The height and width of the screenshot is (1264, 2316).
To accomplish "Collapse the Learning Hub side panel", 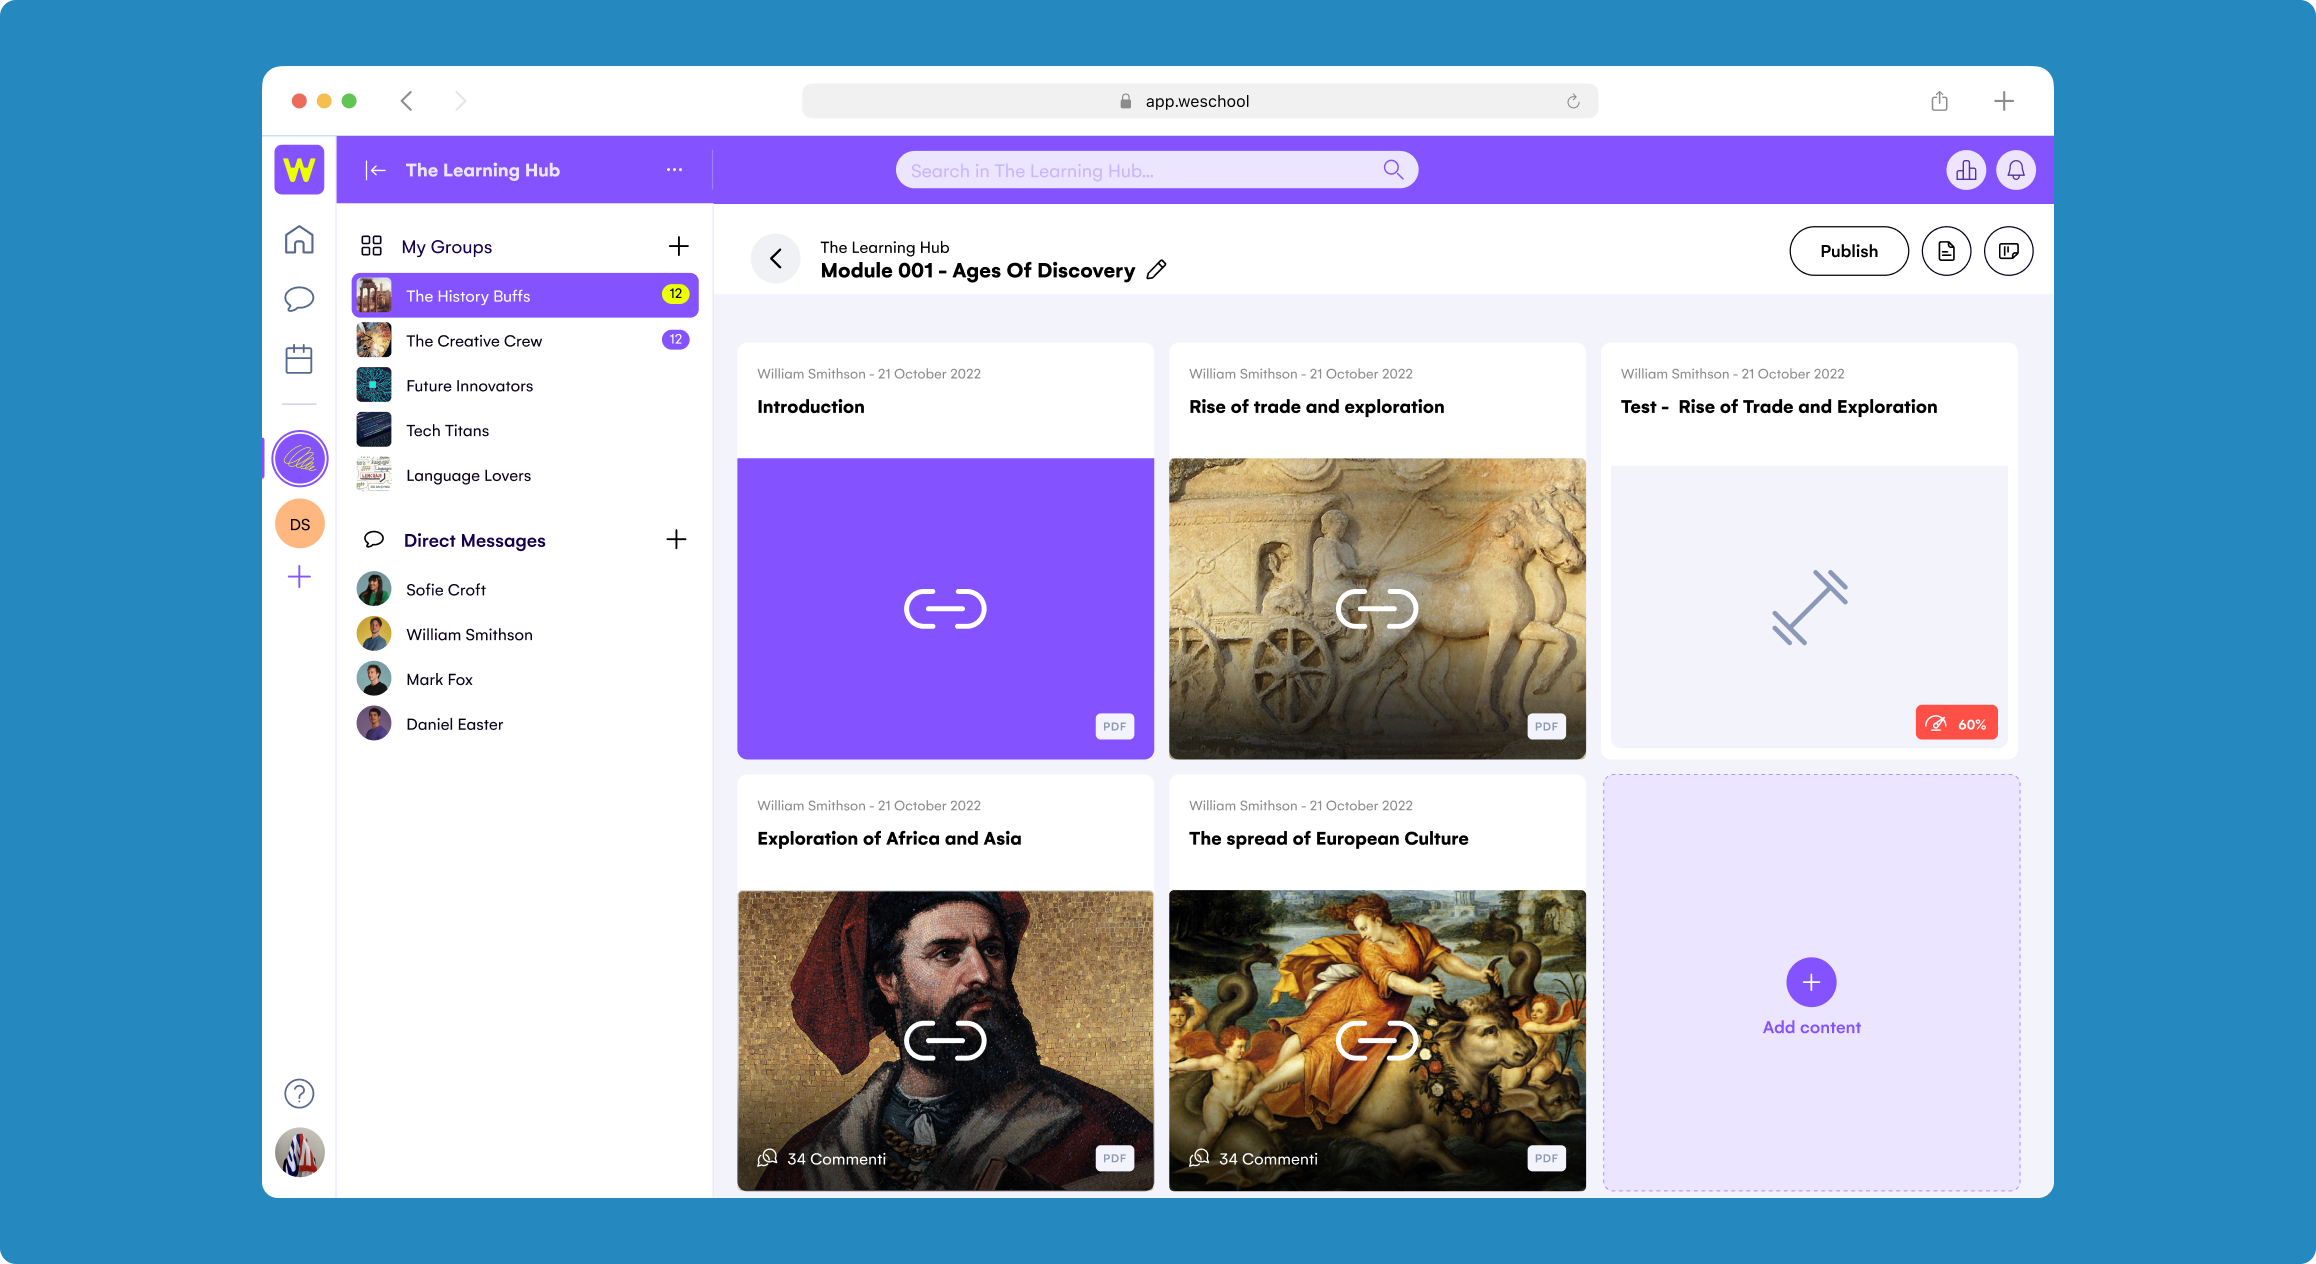I will point(375,170).
